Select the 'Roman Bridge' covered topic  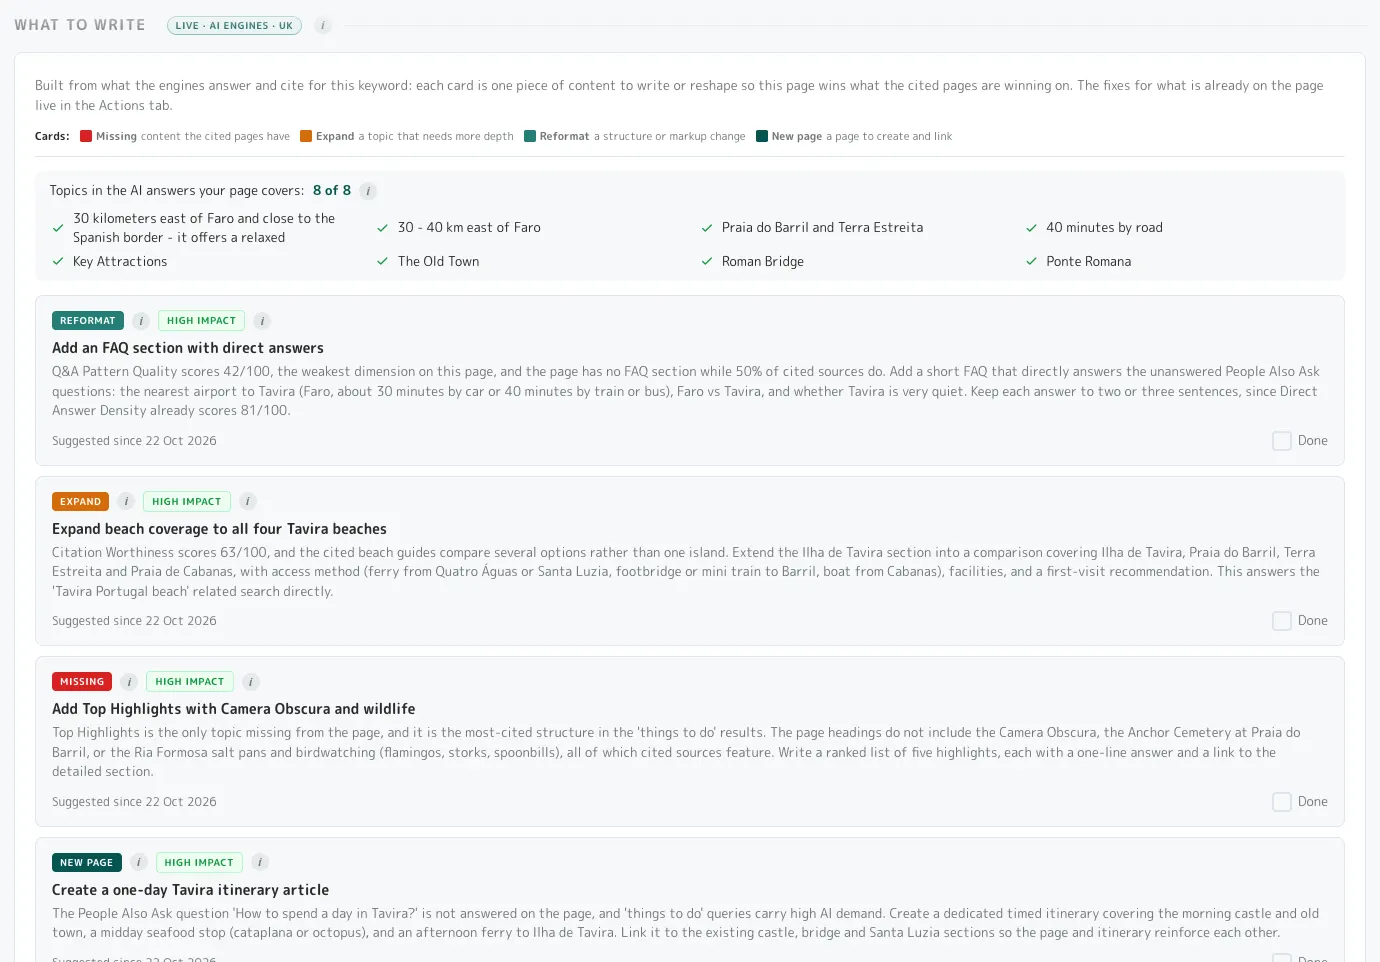click(x=763, y=262)
